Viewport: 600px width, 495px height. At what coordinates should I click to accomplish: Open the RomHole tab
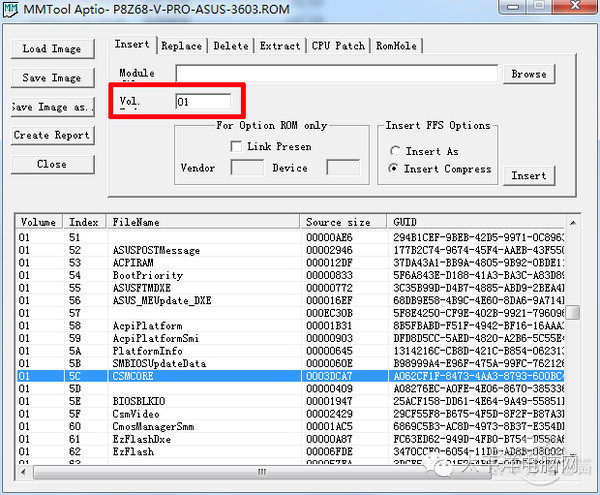[x=396, y=46]
